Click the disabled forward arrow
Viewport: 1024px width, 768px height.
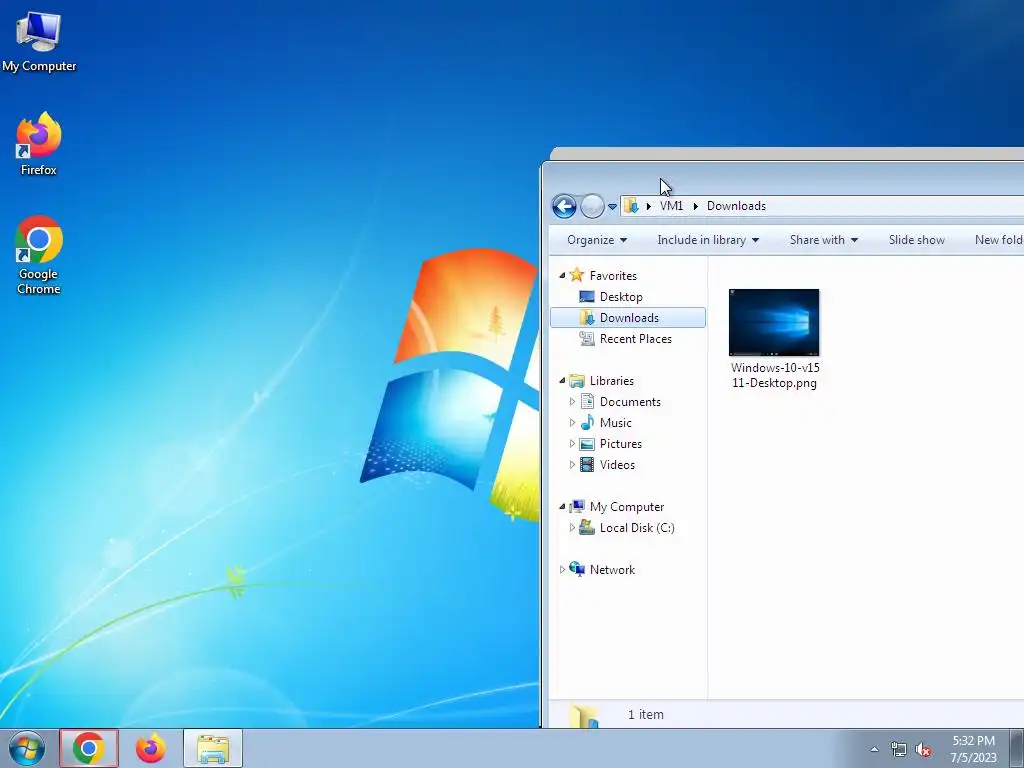[x=592, y=206]
